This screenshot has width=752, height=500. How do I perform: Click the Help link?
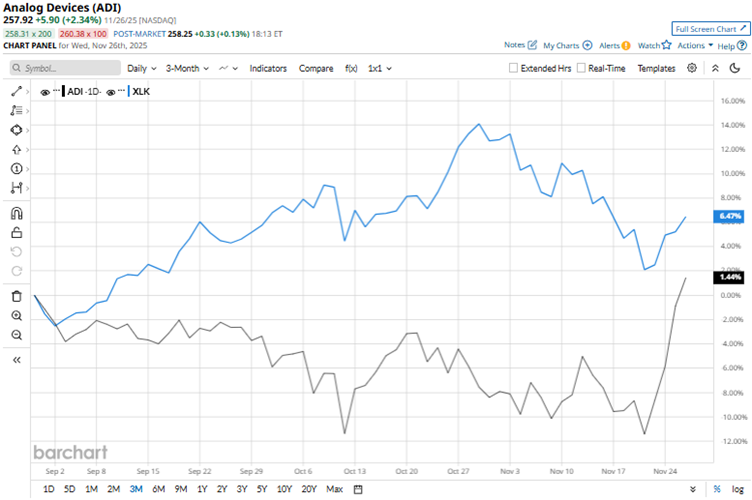pos(726,46)
